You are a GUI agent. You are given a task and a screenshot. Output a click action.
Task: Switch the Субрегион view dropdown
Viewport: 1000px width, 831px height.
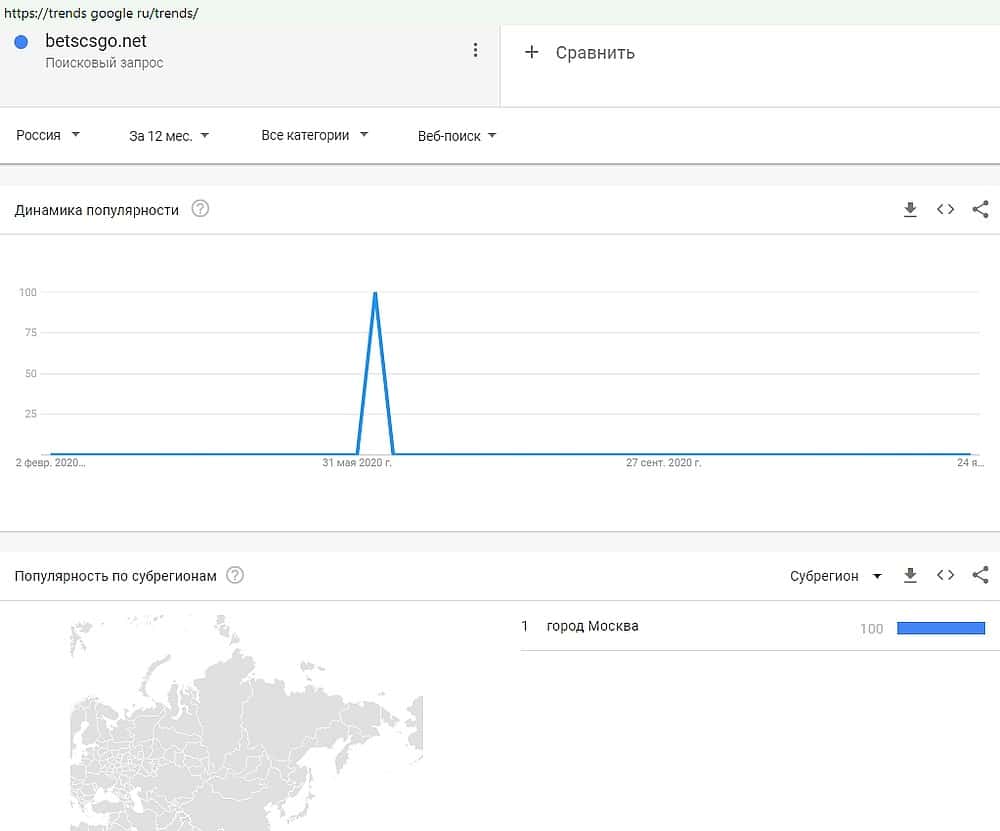836,576
